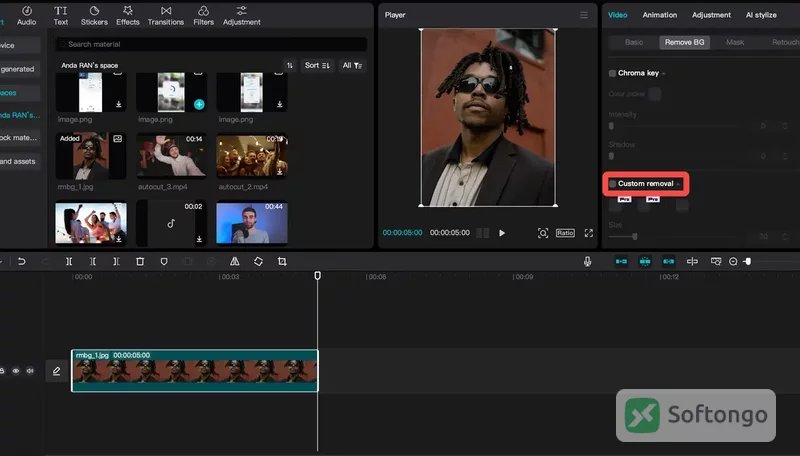Select the autocut_3.mp4 thumbnail
Screen dimensions: 800x456
coord(171,156)
